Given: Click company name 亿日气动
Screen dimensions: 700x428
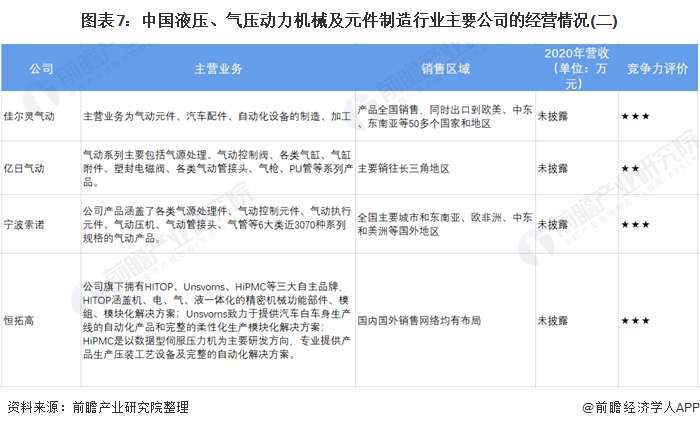Looking at the screenshot, I should click(x=26, y=169).
